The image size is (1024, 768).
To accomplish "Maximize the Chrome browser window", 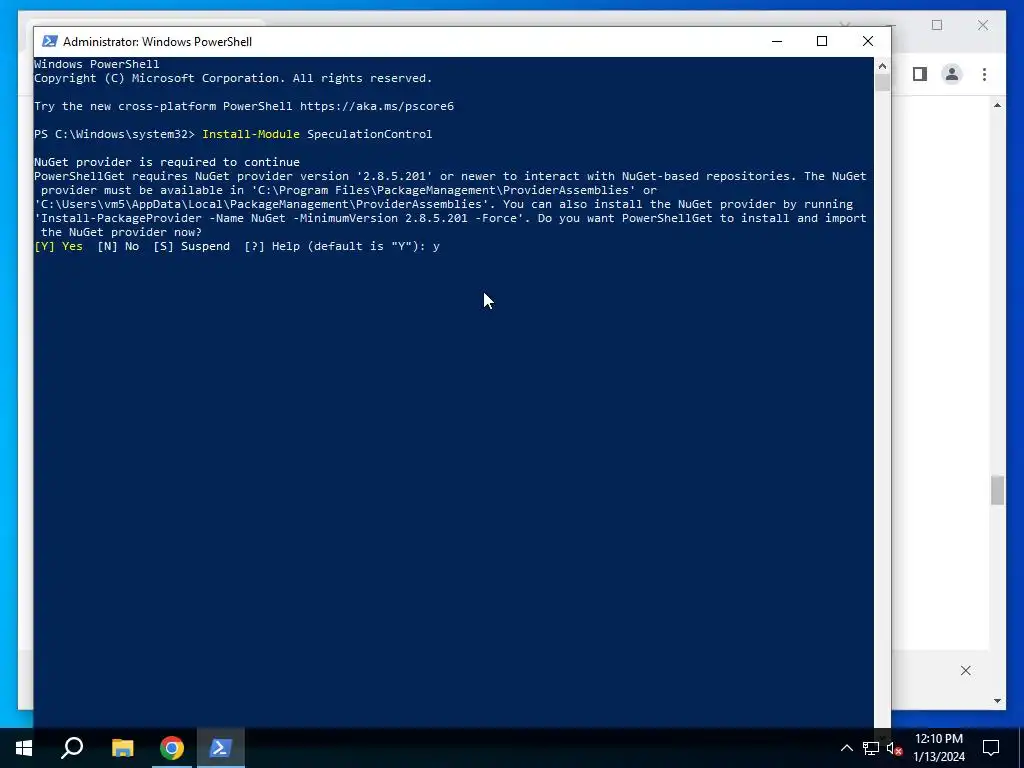I will (937, 25).
